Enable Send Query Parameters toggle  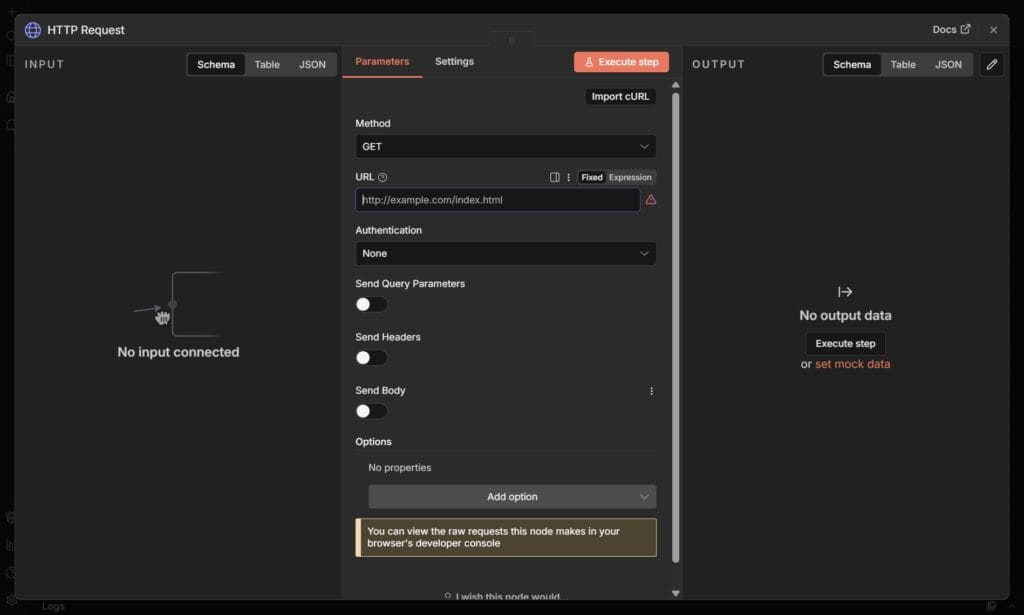370,304
